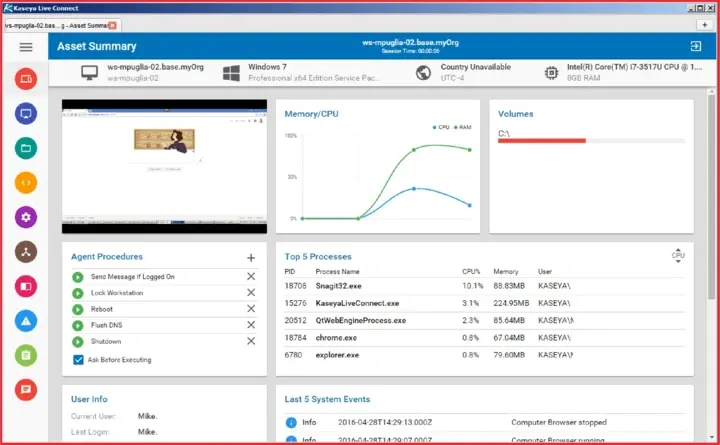This screenshot has width=720, height=445.
Task: Run the Lock Workstation procedure
Action: tap(78, 293)
